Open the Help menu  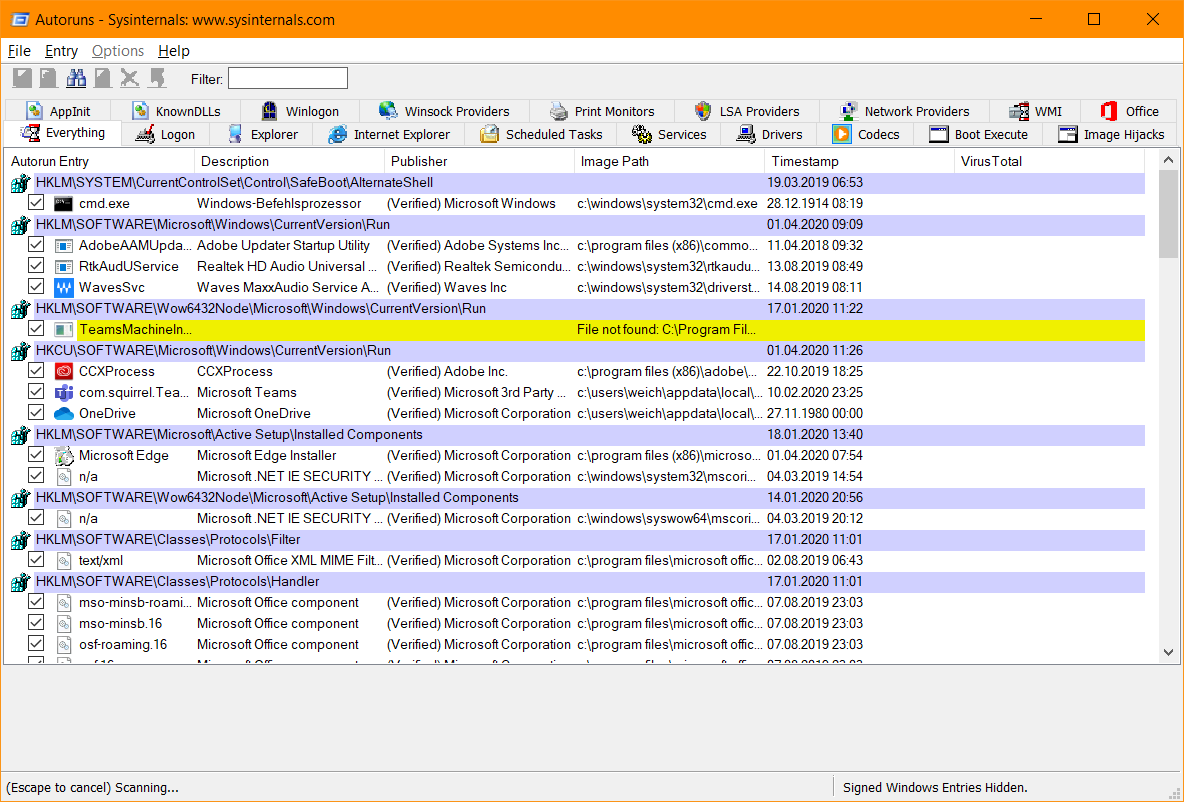click(x=174, y=51)
